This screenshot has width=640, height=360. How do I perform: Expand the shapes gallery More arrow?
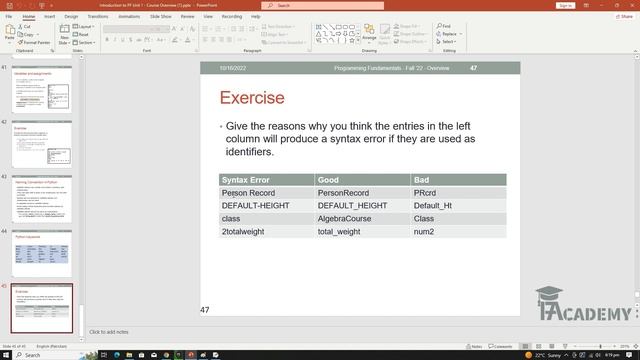pyautogui.click(x=358, y=41)
